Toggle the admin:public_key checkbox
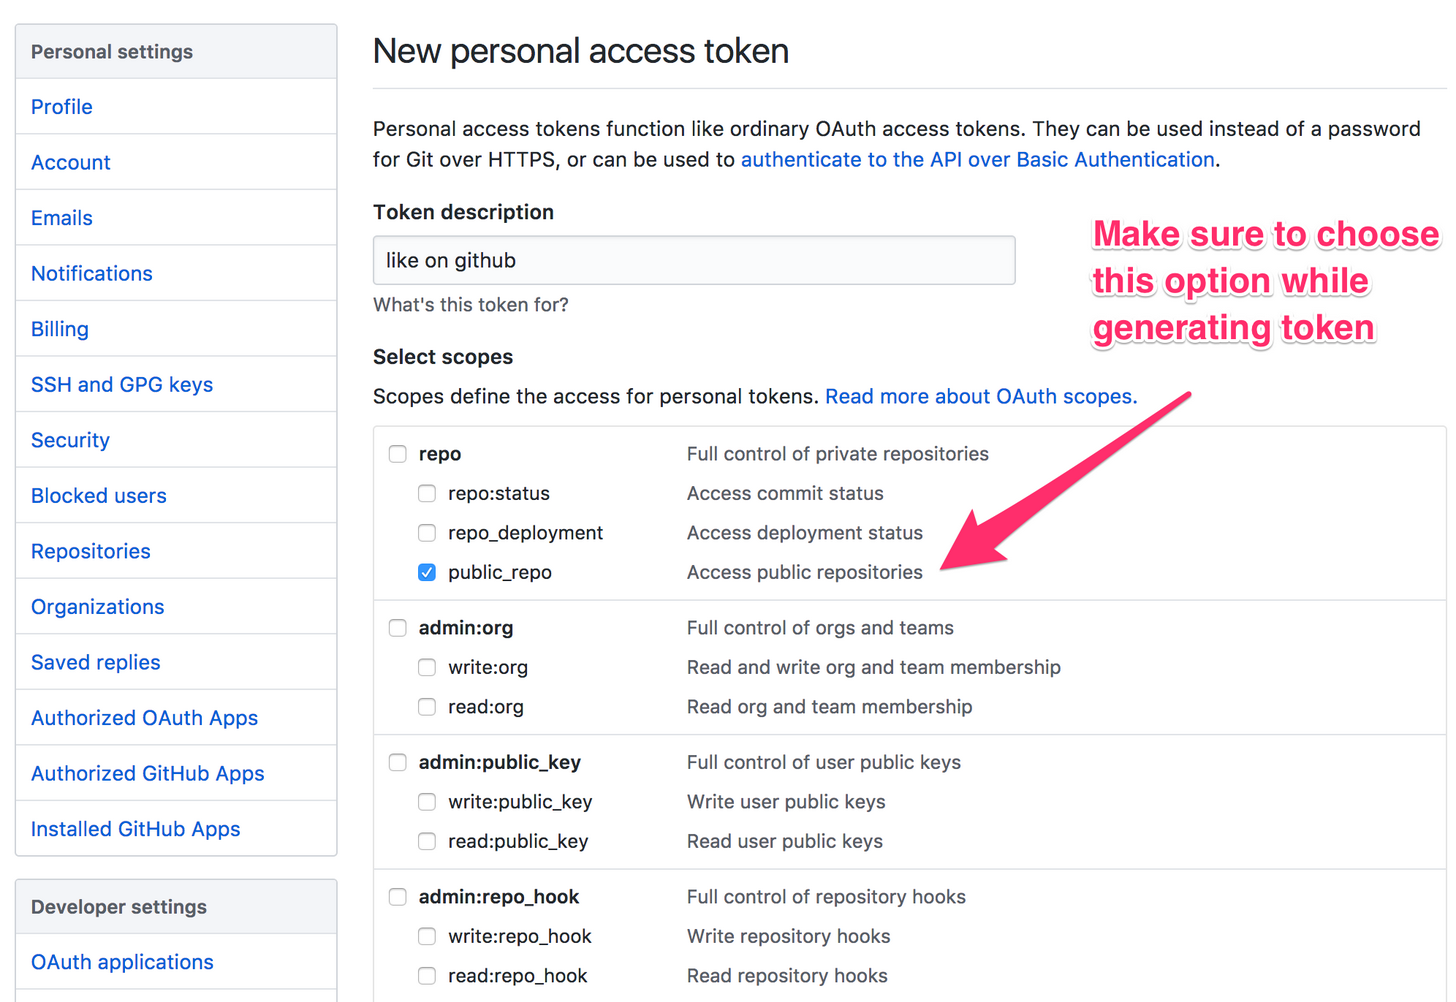This screenshot has height=1002, width=1456. click(398, 762)
